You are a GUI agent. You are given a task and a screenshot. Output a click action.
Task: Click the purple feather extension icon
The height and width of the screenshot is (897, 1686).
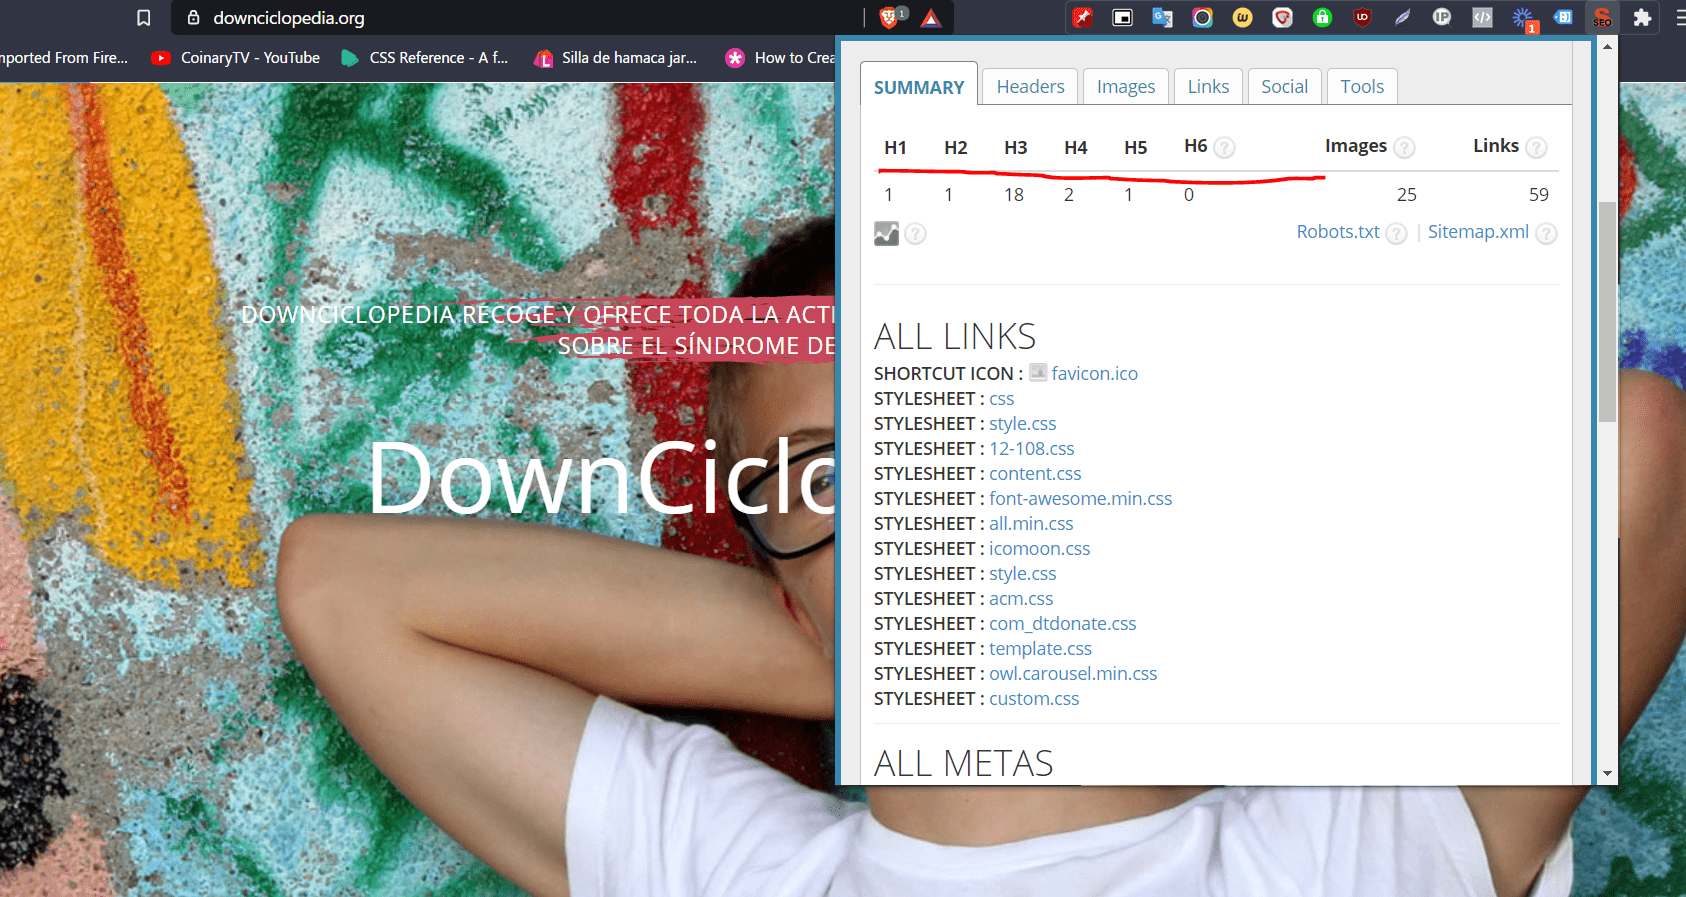click(x=1403, y=17)
